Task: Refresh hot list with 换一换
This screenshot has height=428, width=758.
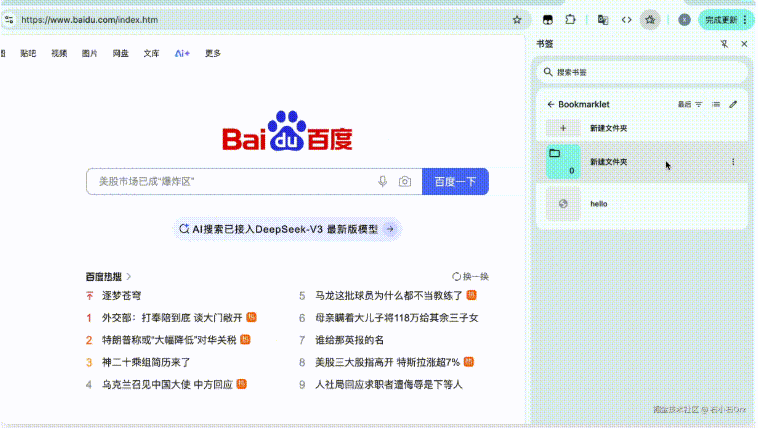Action: pyautogui.click(x=470, y=277)
